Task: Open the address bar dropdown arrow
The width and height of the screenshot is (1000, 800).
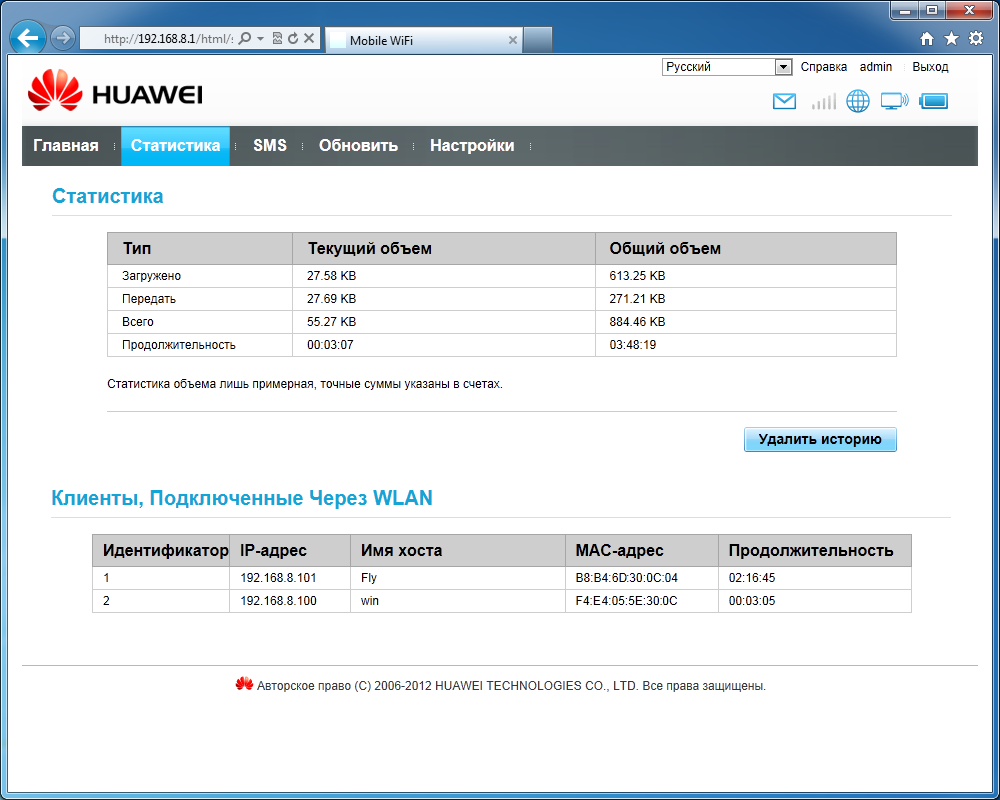Action: [x=260, y=38]
